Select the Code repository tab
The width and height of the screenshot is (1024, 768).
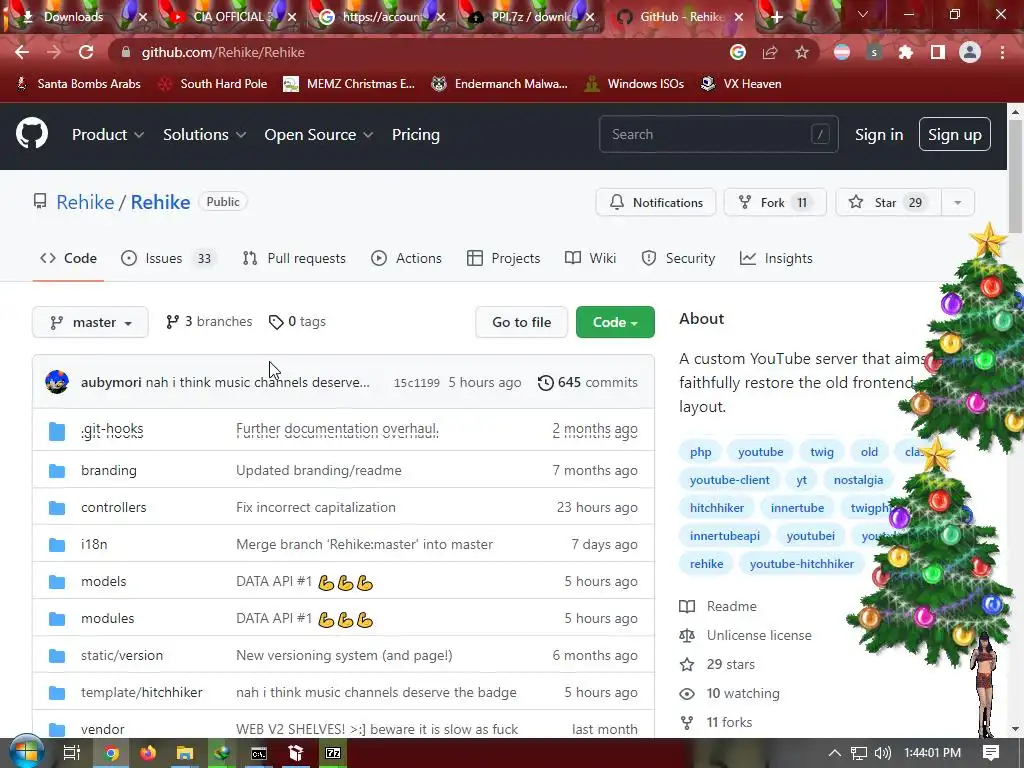tap(68, 259)
